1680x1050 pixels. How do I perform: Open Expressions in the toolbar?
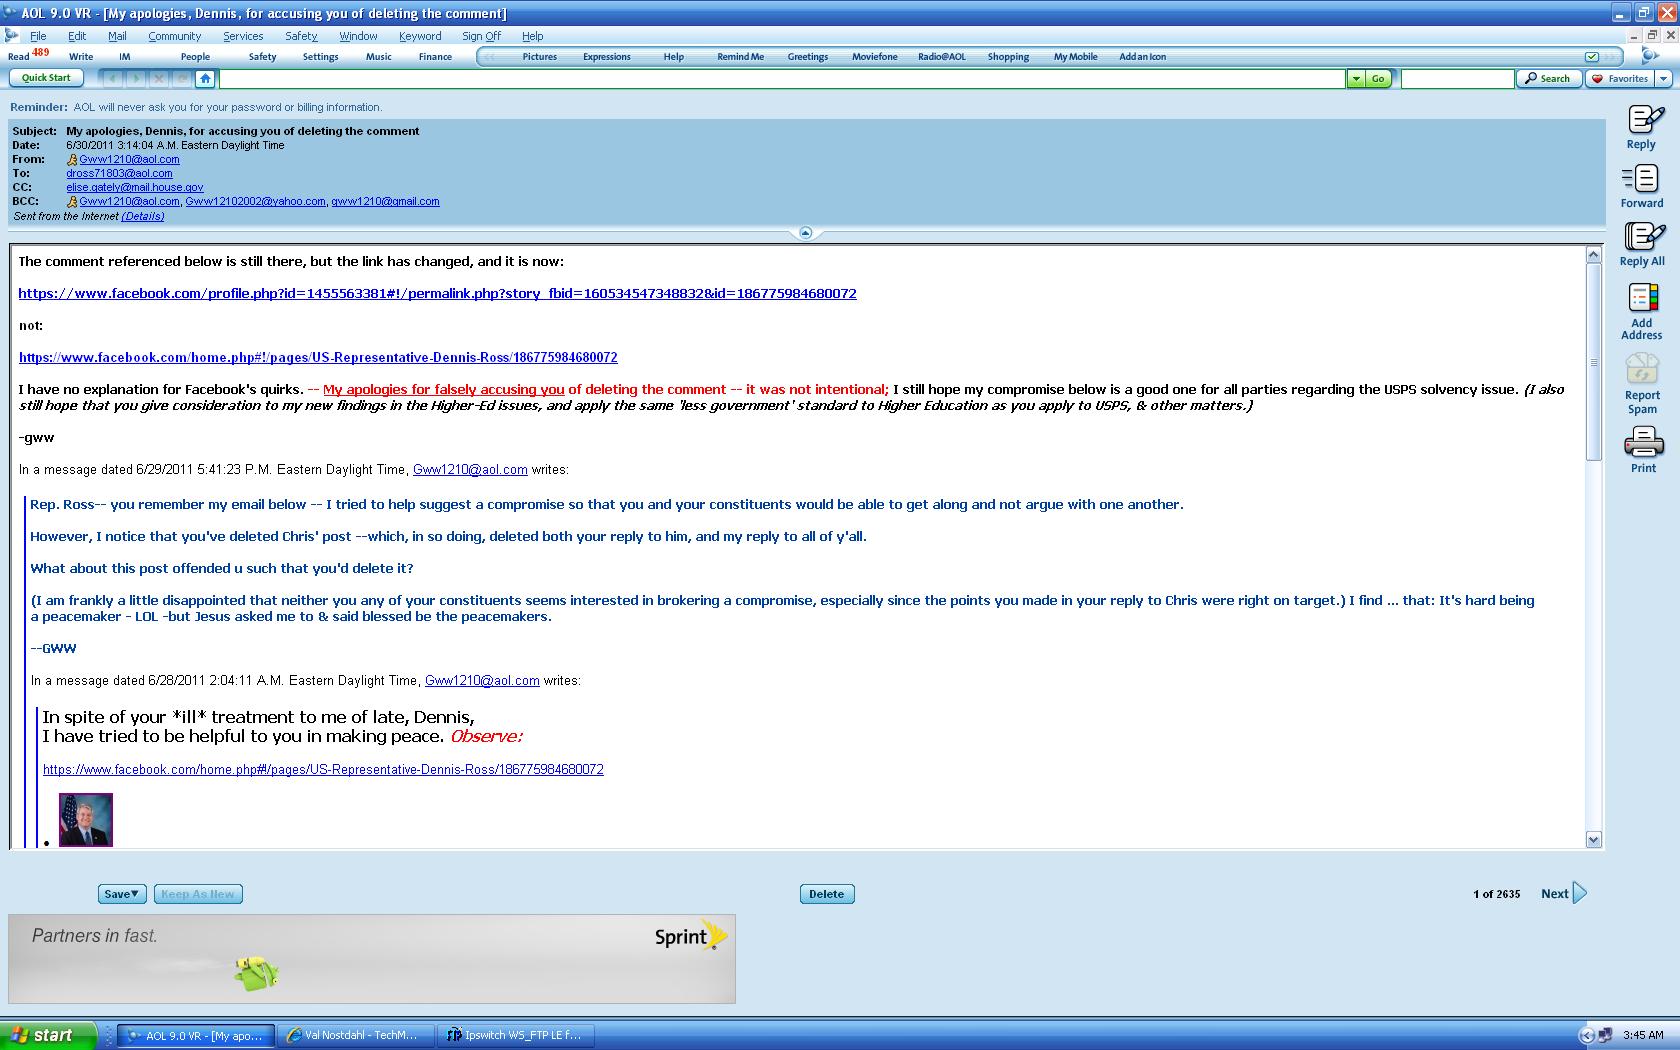607,57
